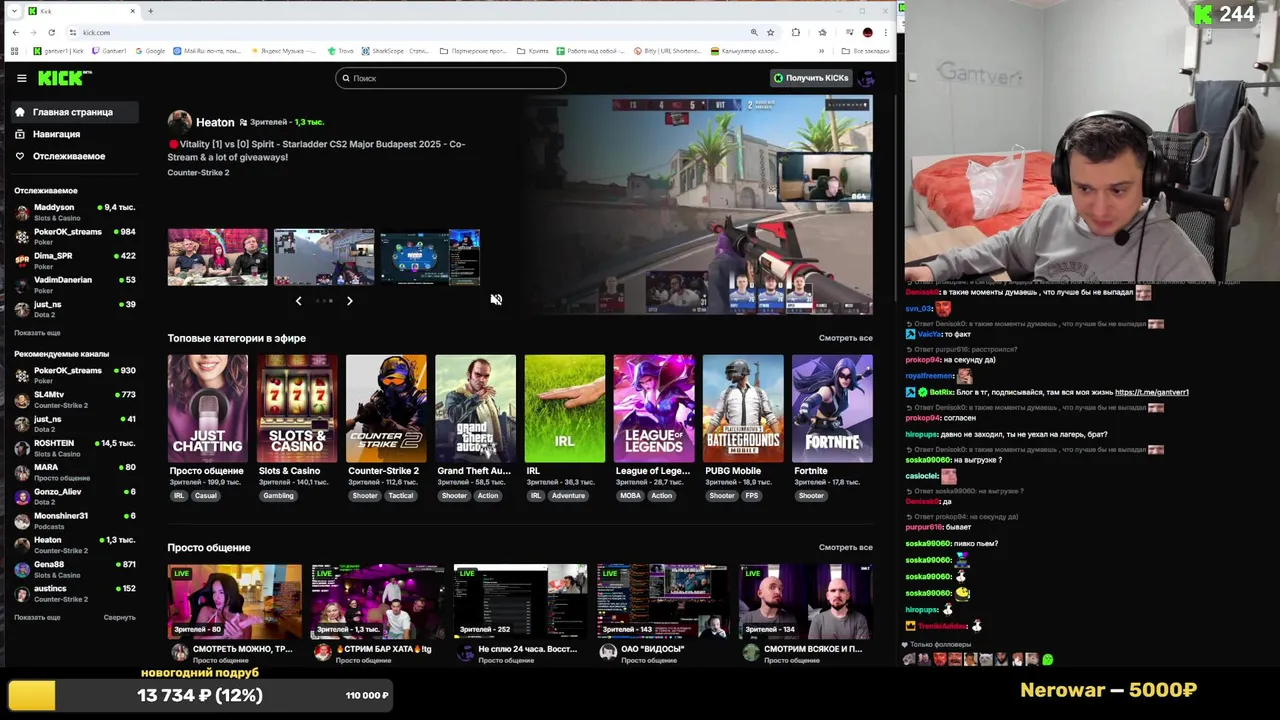The height and width of the screenshot is (720, 1280).
Task: Expand followed channels via first Показать еще
Action: (x=37, y=333)
